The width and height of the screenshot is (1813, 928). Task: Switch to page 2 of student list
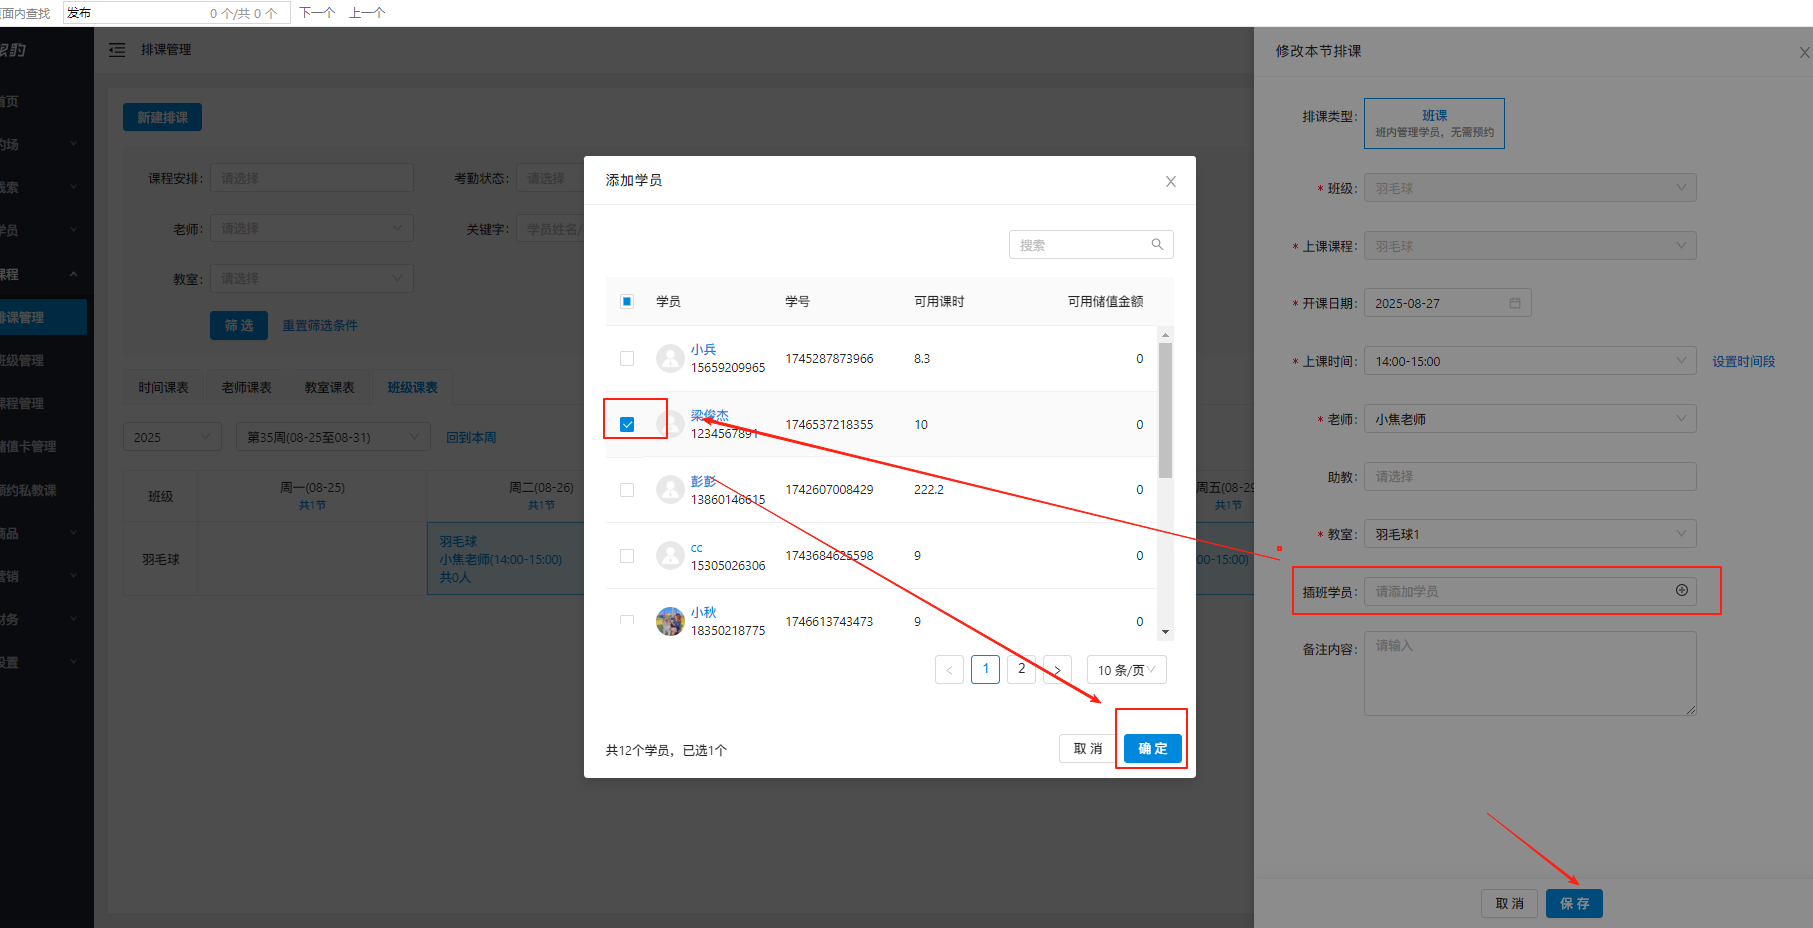1021,669
